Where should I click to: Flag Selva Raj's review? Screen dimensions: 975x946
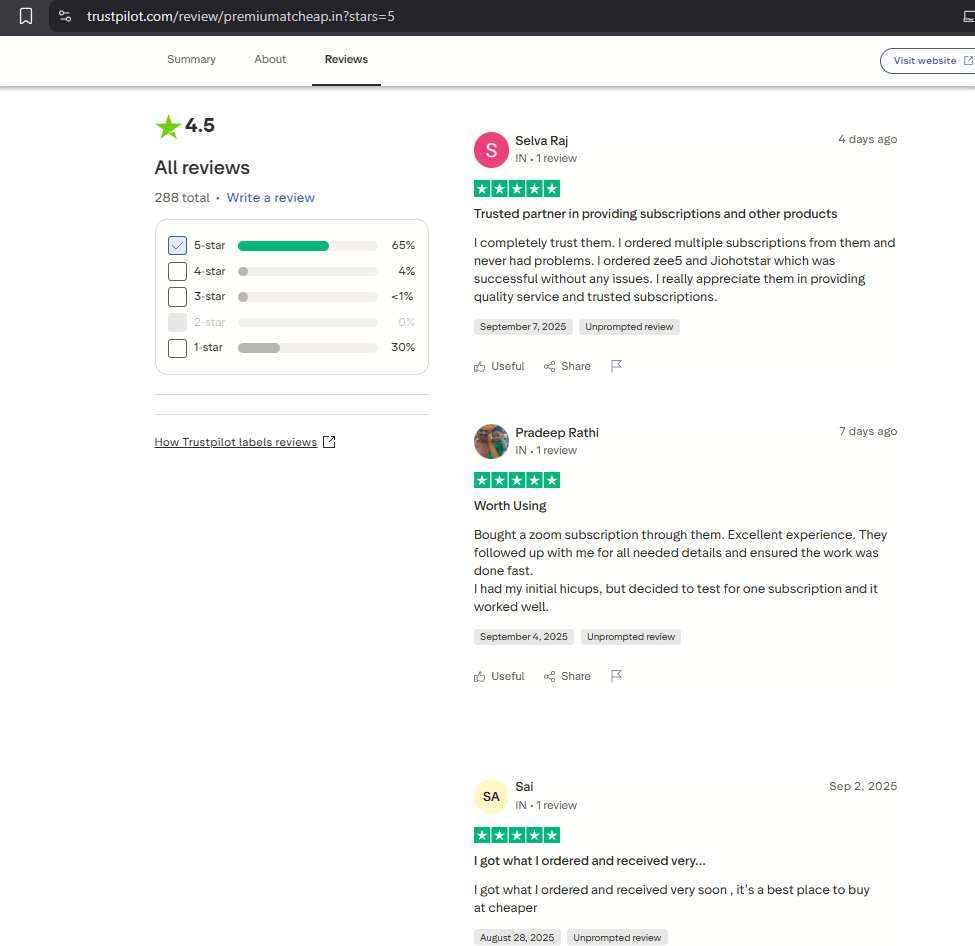[x=617, y=366]
